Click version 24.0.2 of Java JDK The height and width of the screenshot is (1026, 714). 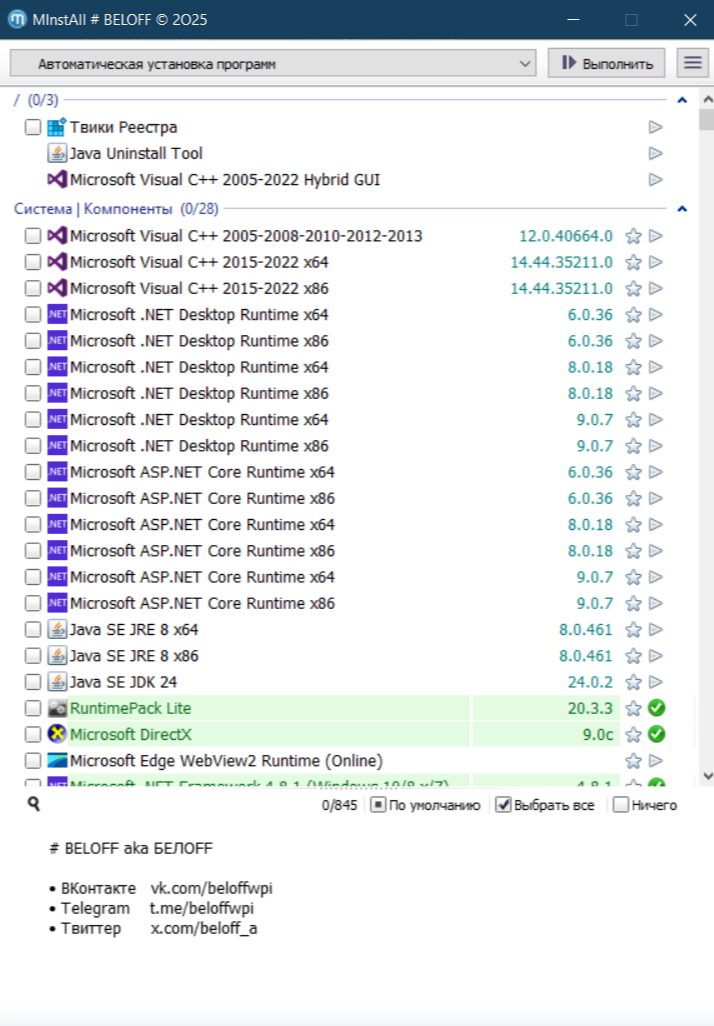pyautogui.click(x=590, y=682)
